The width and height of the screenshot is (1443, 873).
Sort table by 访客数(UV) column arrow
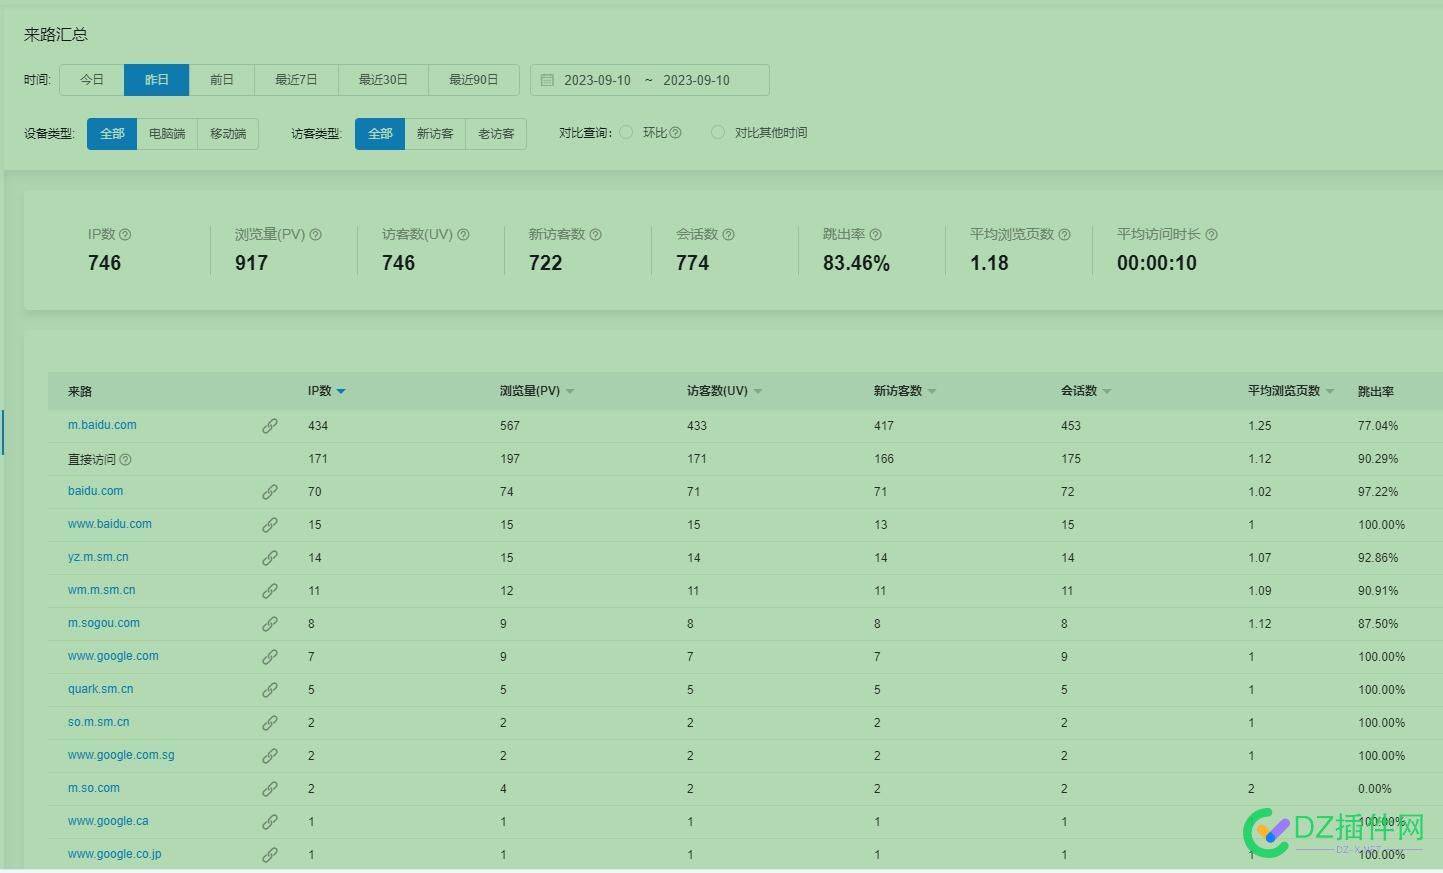tap(758, 392)
